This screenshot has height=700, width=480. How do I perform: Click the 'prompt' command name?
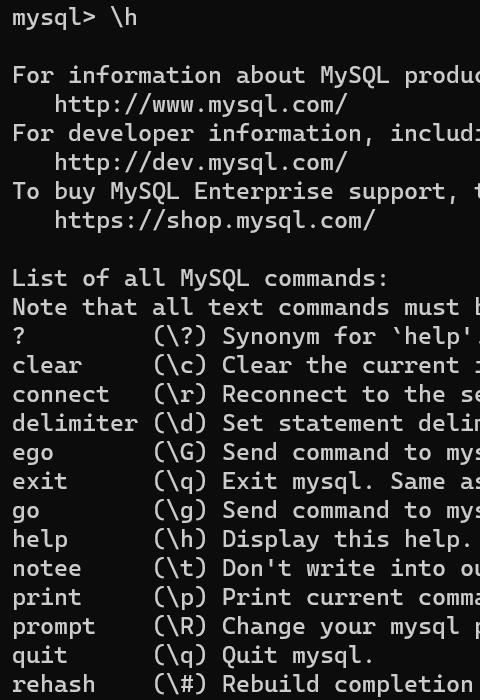[54, 627]
